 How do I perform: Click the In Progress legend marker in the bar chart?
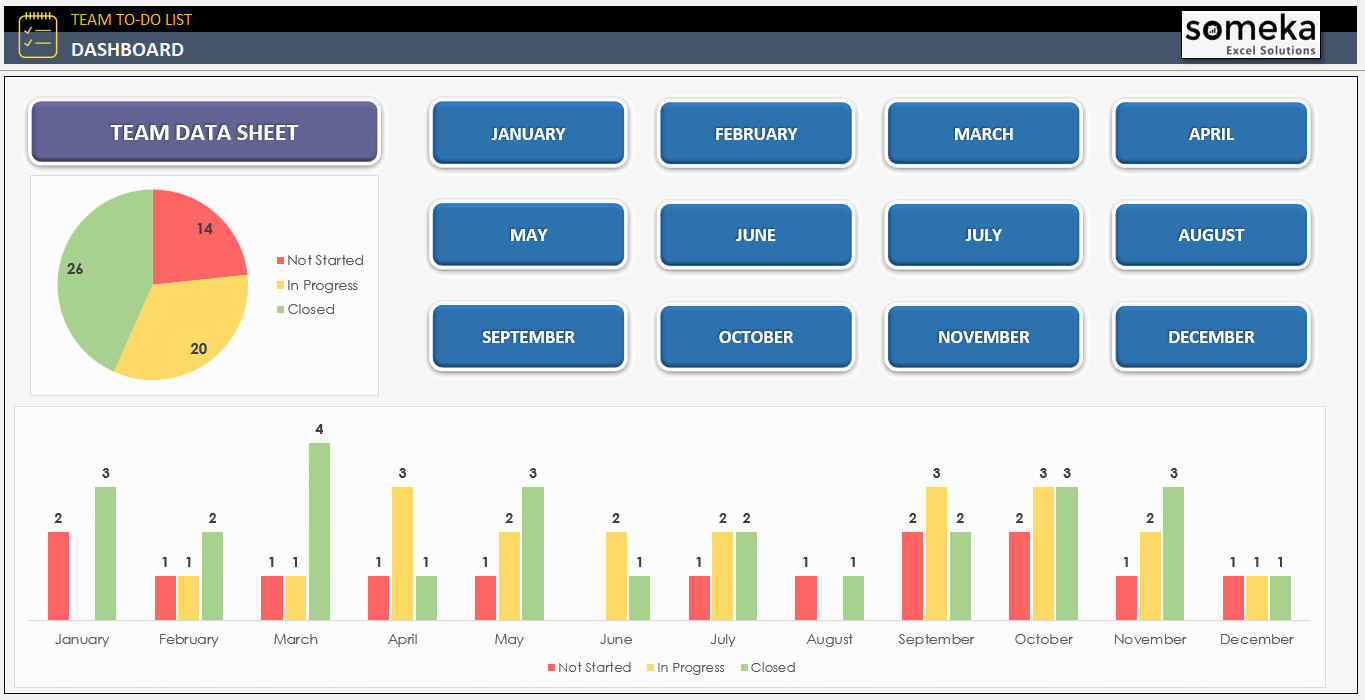point(652,667)
